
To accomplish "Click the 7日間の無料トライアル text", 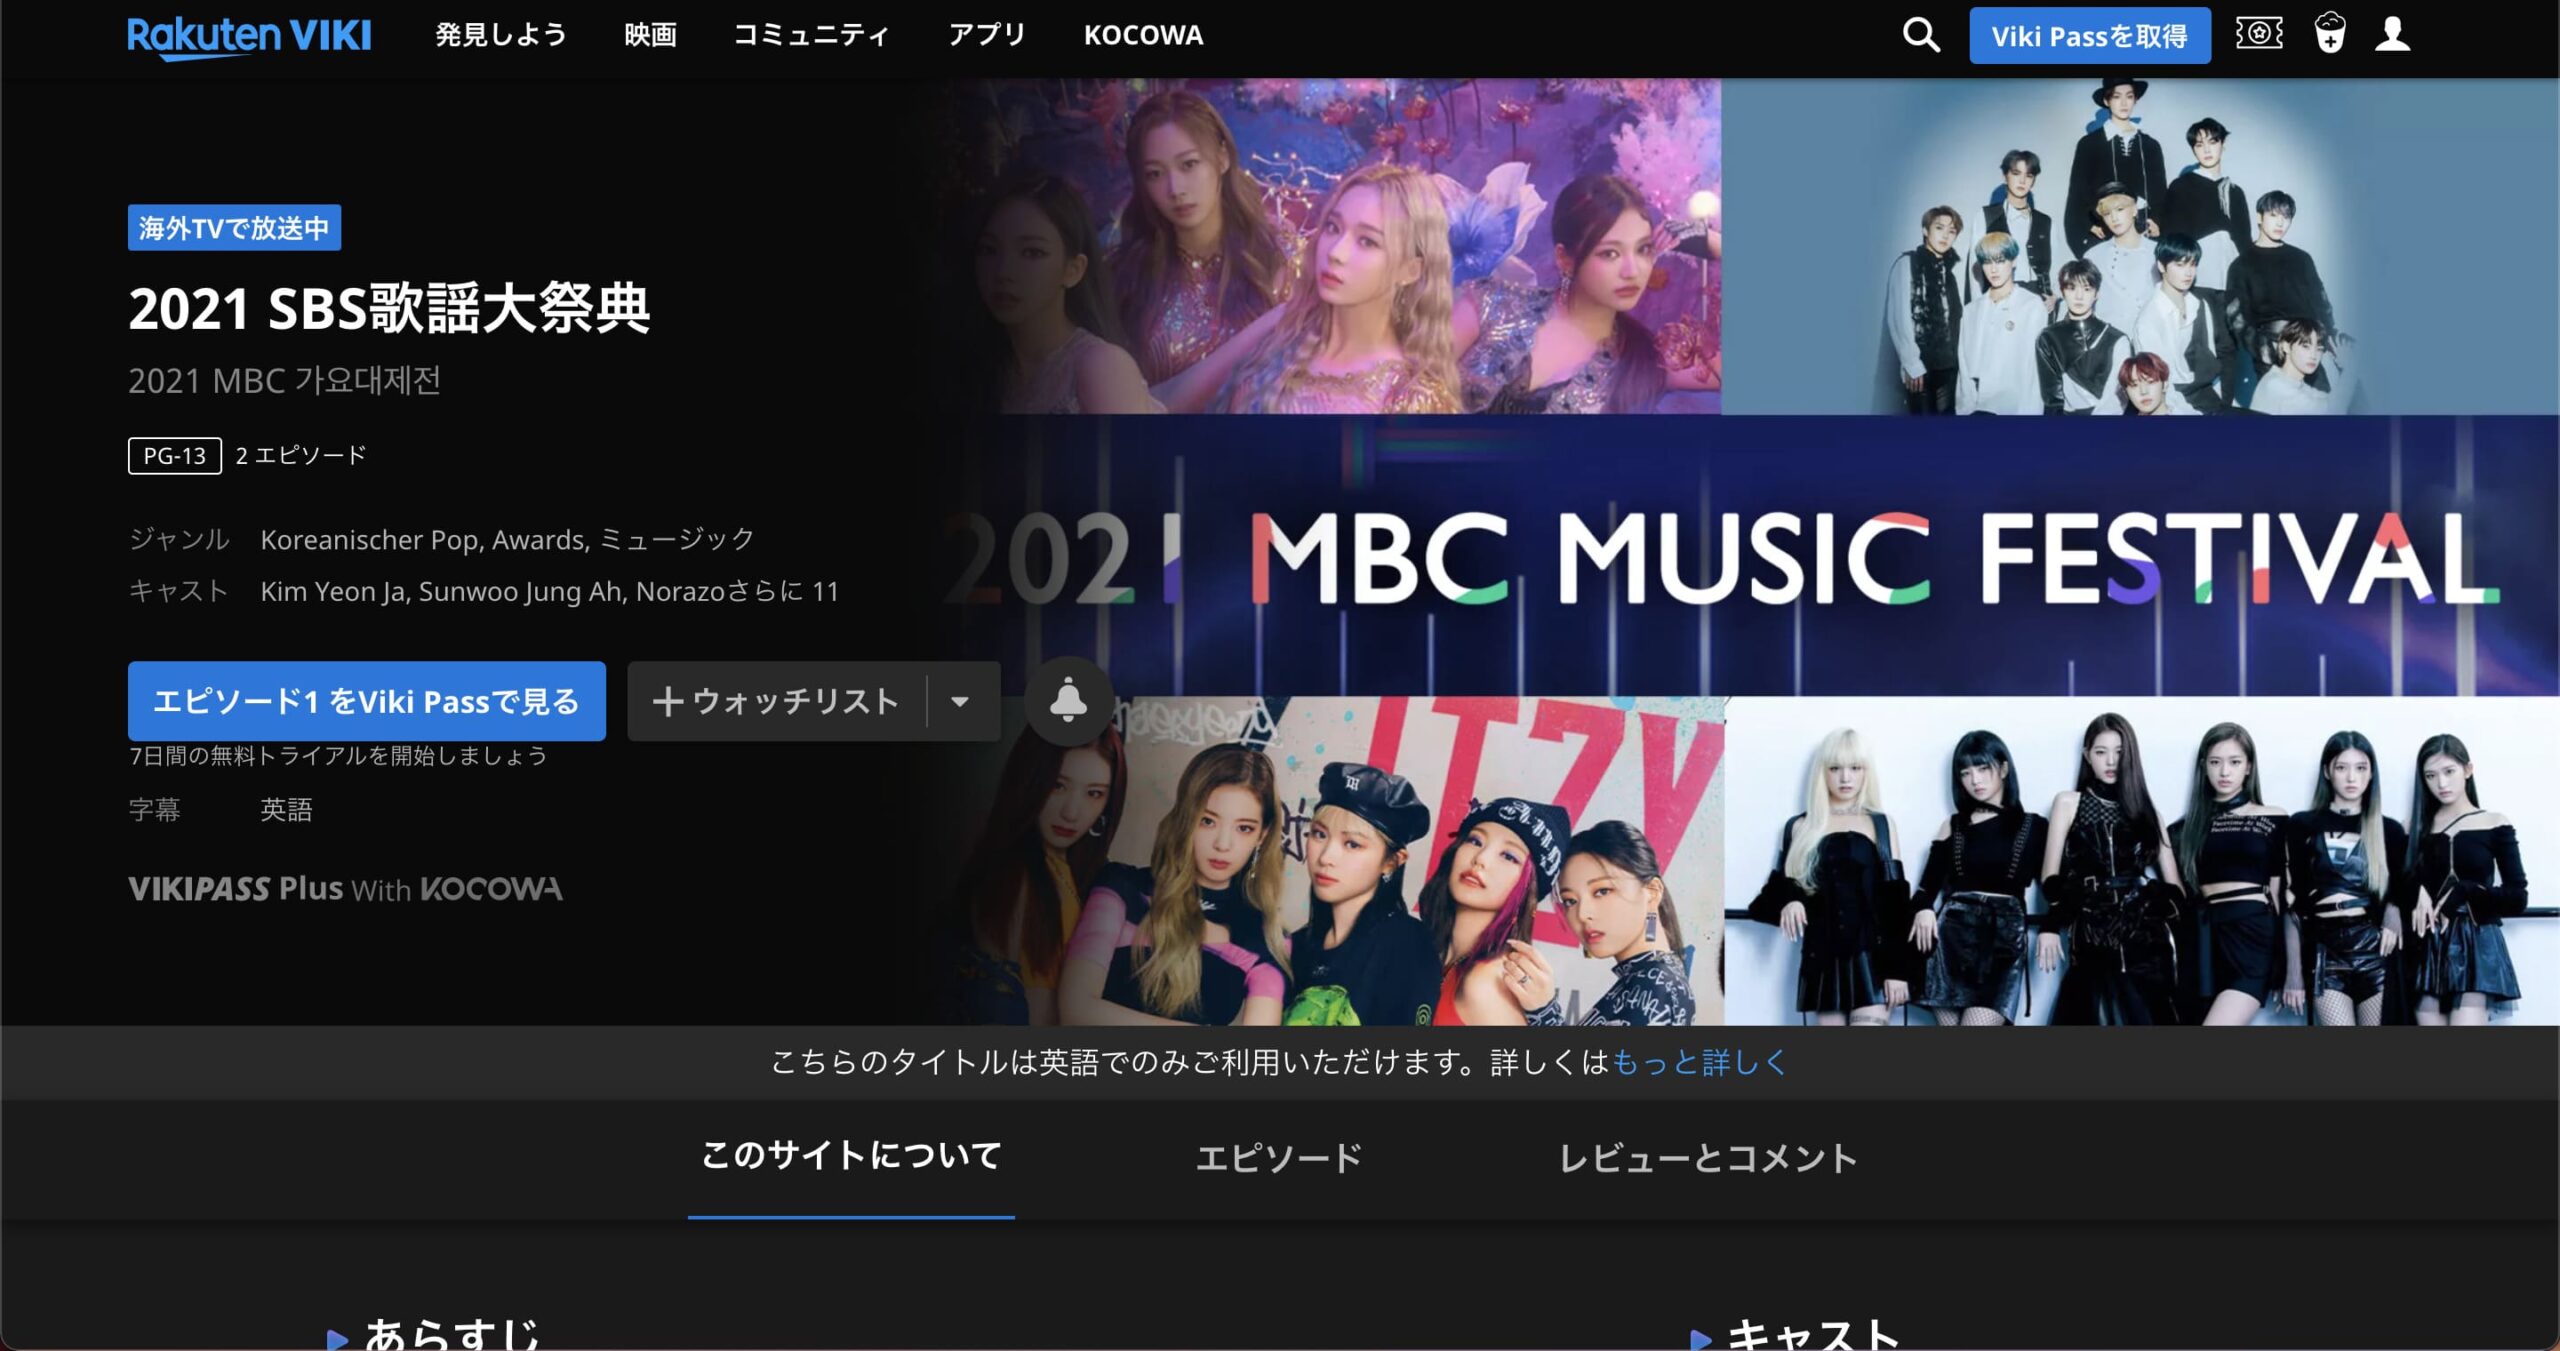I will point(338,756).
